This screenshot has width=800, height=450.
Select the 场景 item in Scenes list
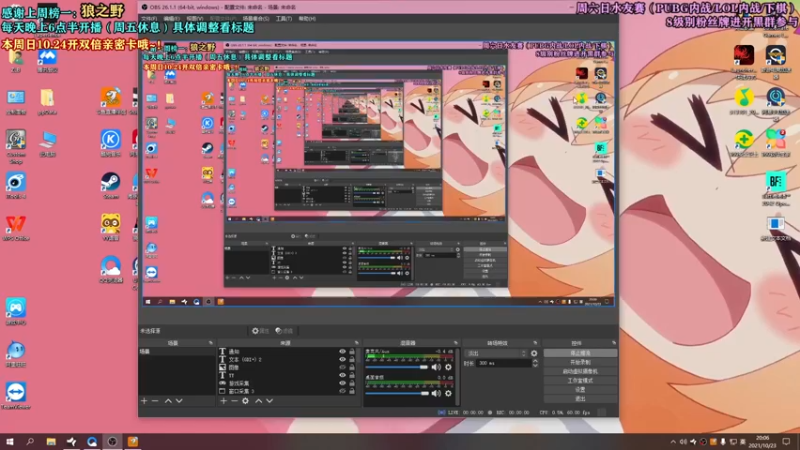(x=177, y=352)
